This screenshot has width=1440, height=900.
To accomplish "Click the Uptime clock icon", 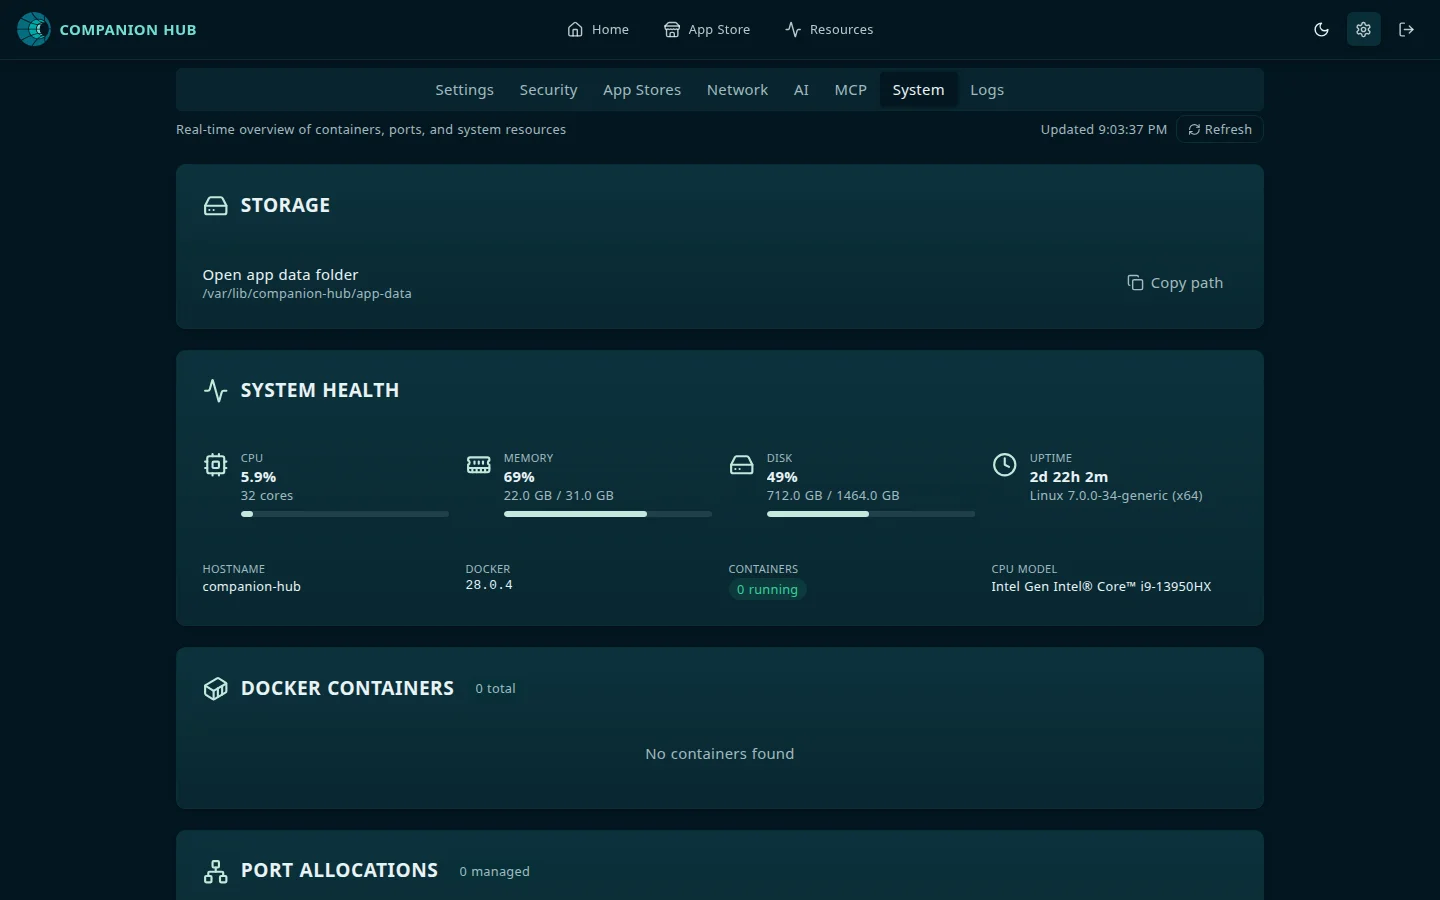I will 1004,465.
